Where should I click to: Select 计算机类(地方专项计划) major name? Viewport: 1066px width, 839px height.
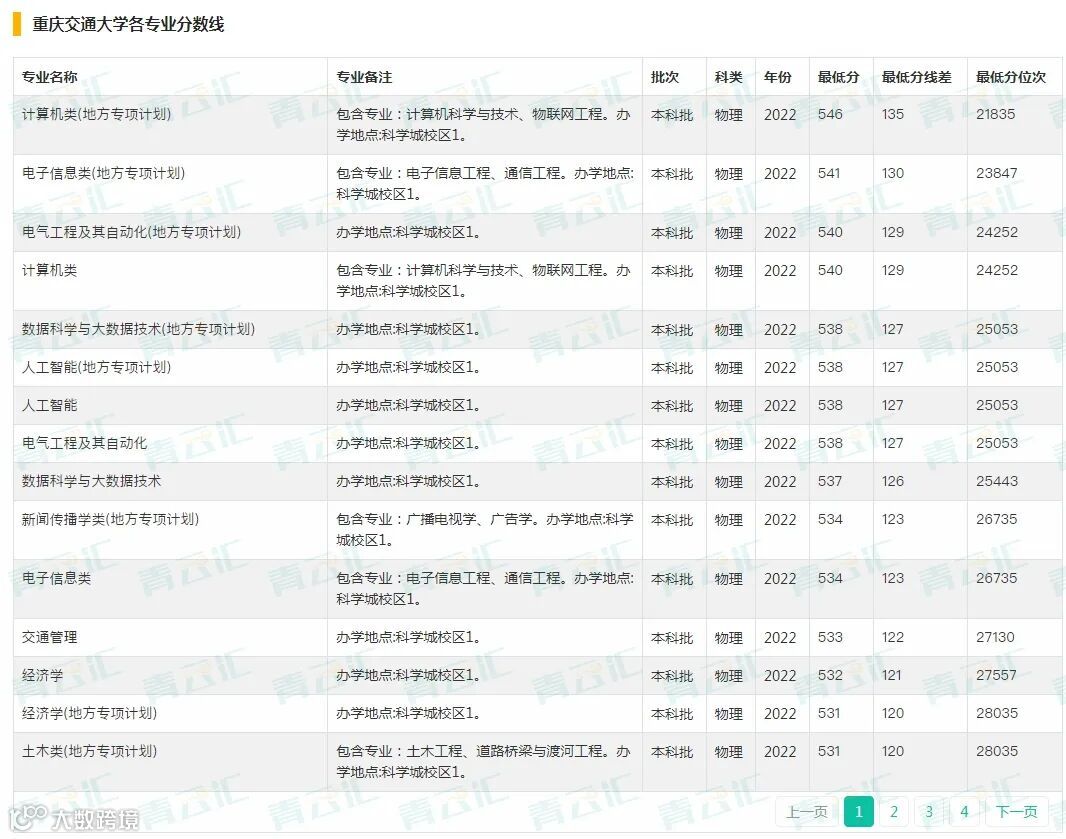click(x=97, y=114)
